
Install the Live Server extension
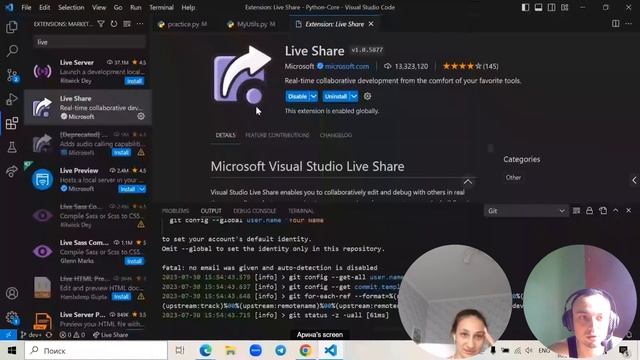point(134,81)
